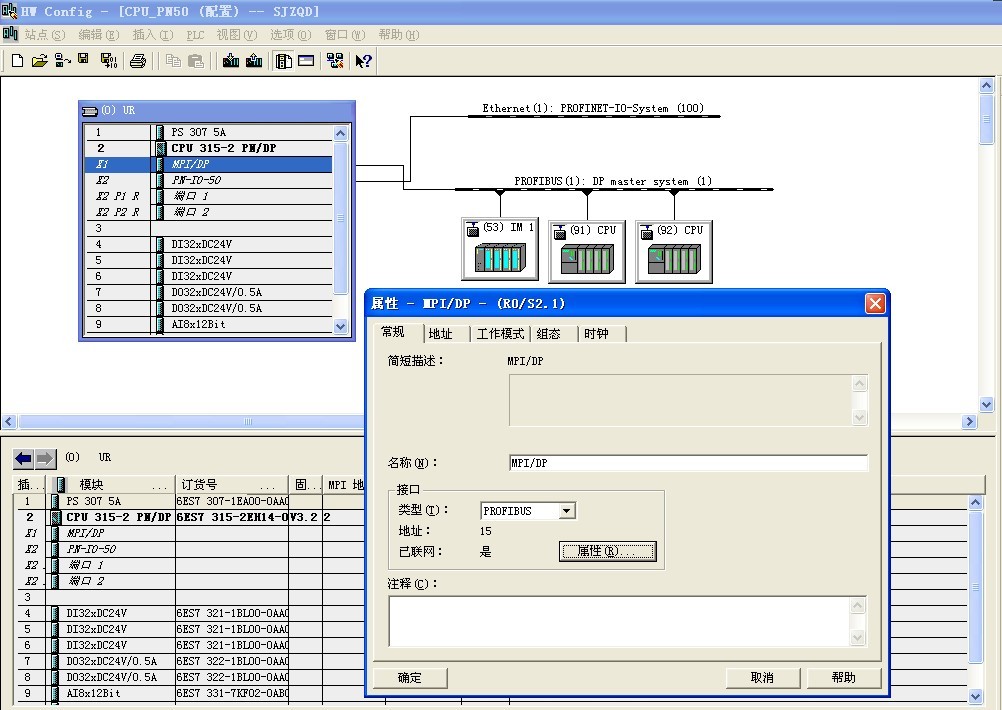Image resolution: width=1002 pixels, height=710 pixels.
Task: Click the rack list scroll down arrow
Action: pyautogui.click(x=341, y=326)
